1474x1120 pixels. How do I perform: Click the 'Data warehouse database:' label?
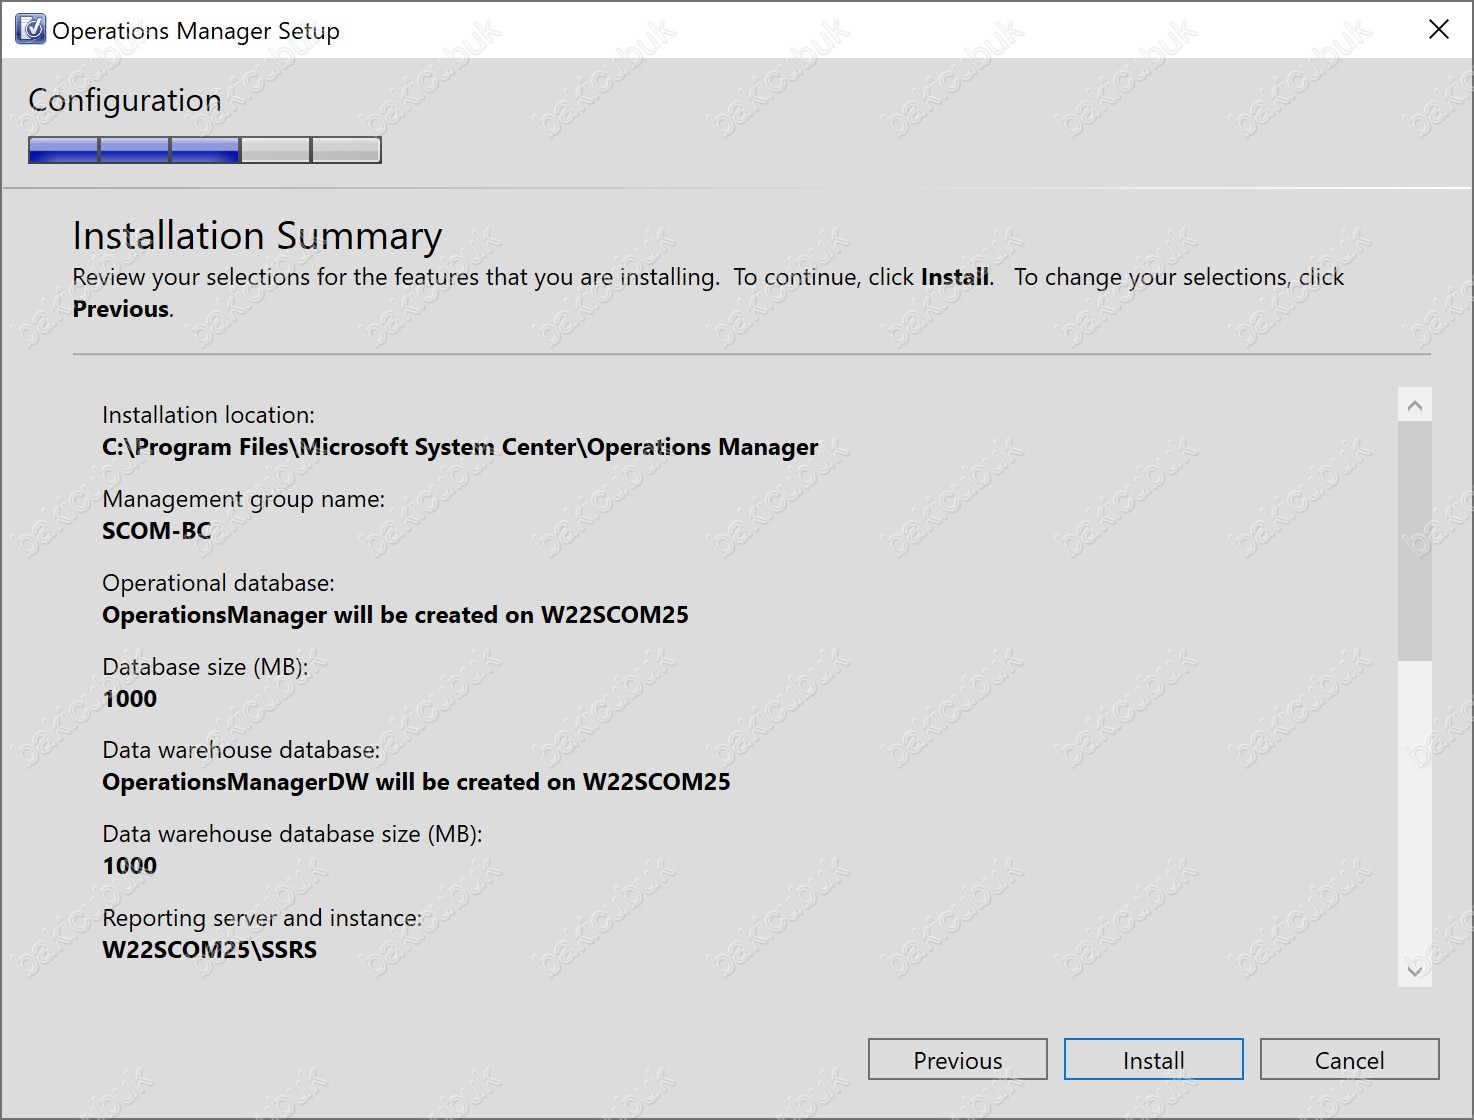[241, 750]
